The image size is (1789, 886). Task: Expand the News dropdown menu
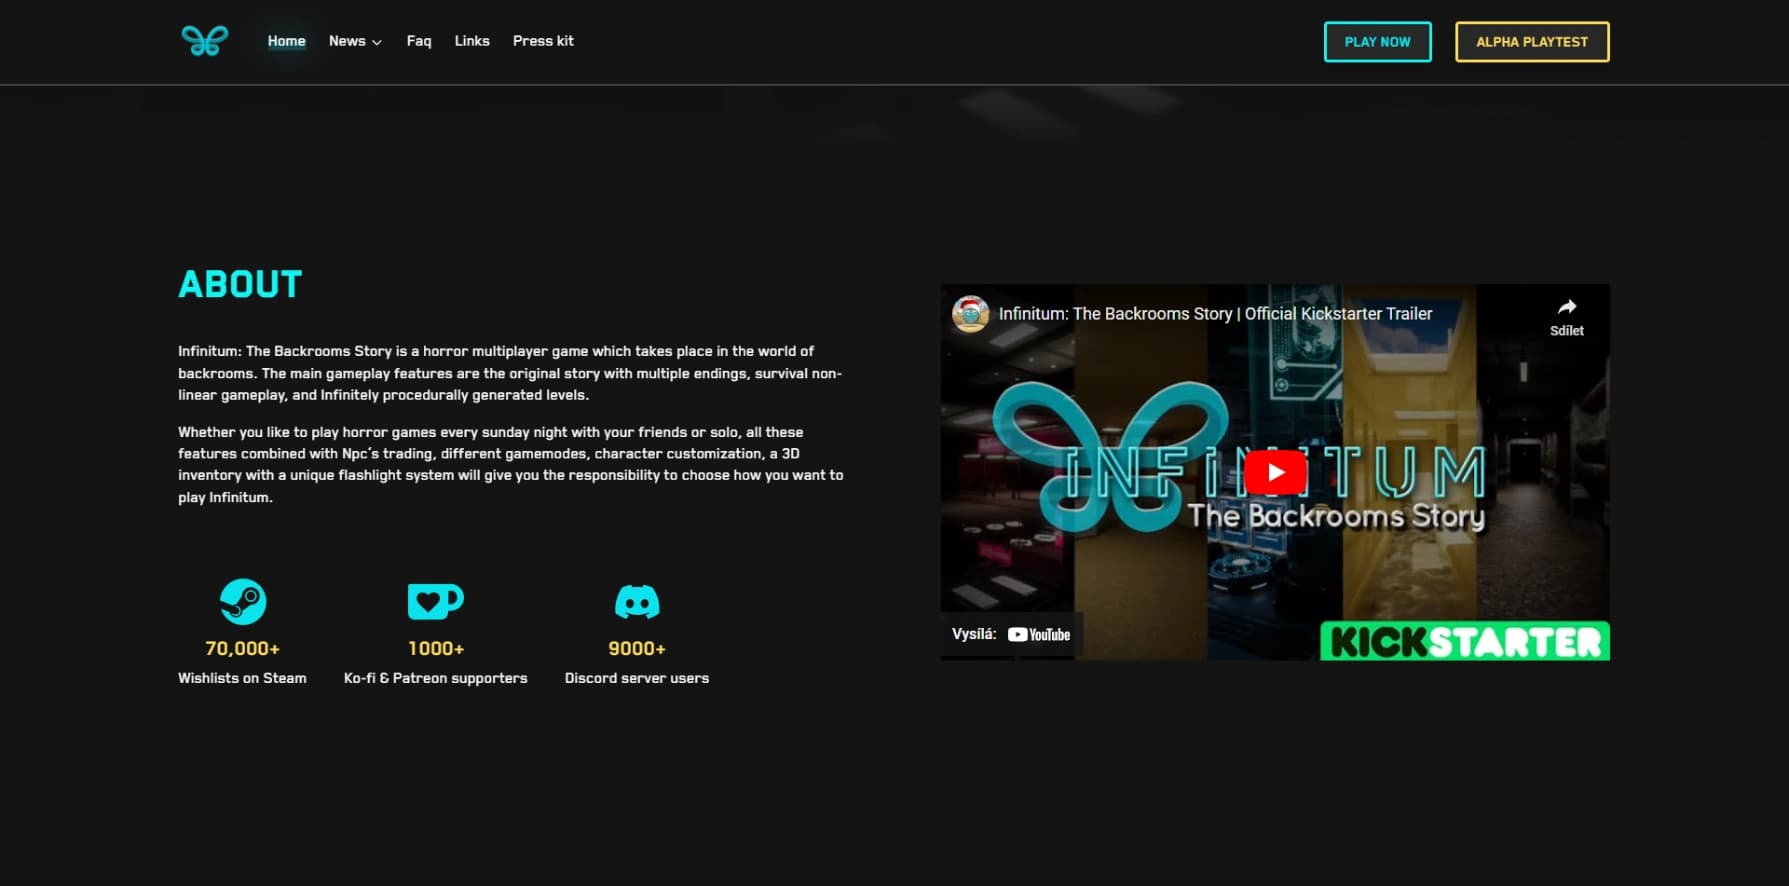tap(355, 41)
